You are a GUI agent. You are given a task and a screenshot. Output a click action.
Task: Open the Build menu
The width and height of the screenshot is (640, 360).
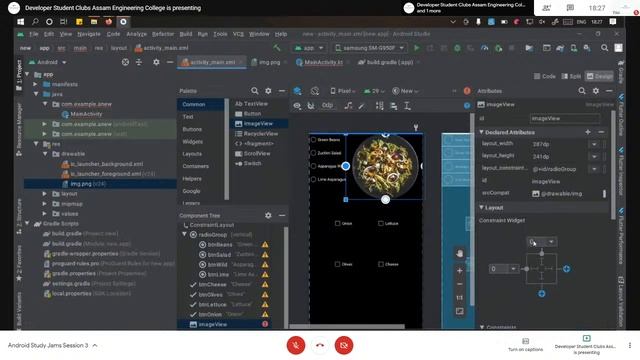(x=186, y=34)
